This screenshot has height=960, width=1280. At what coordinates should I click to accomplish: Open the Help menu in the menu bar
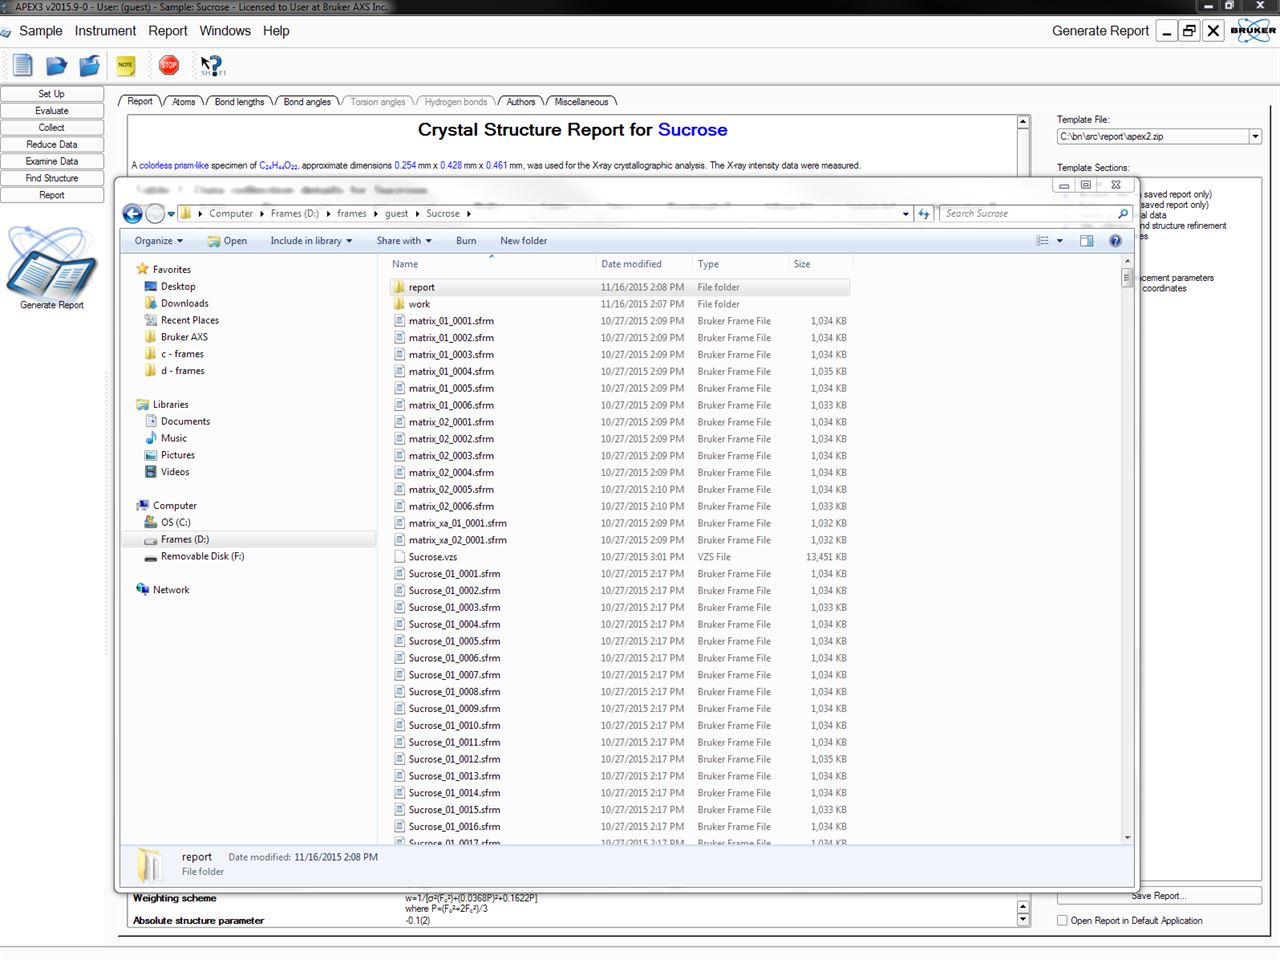coord(276,31)
